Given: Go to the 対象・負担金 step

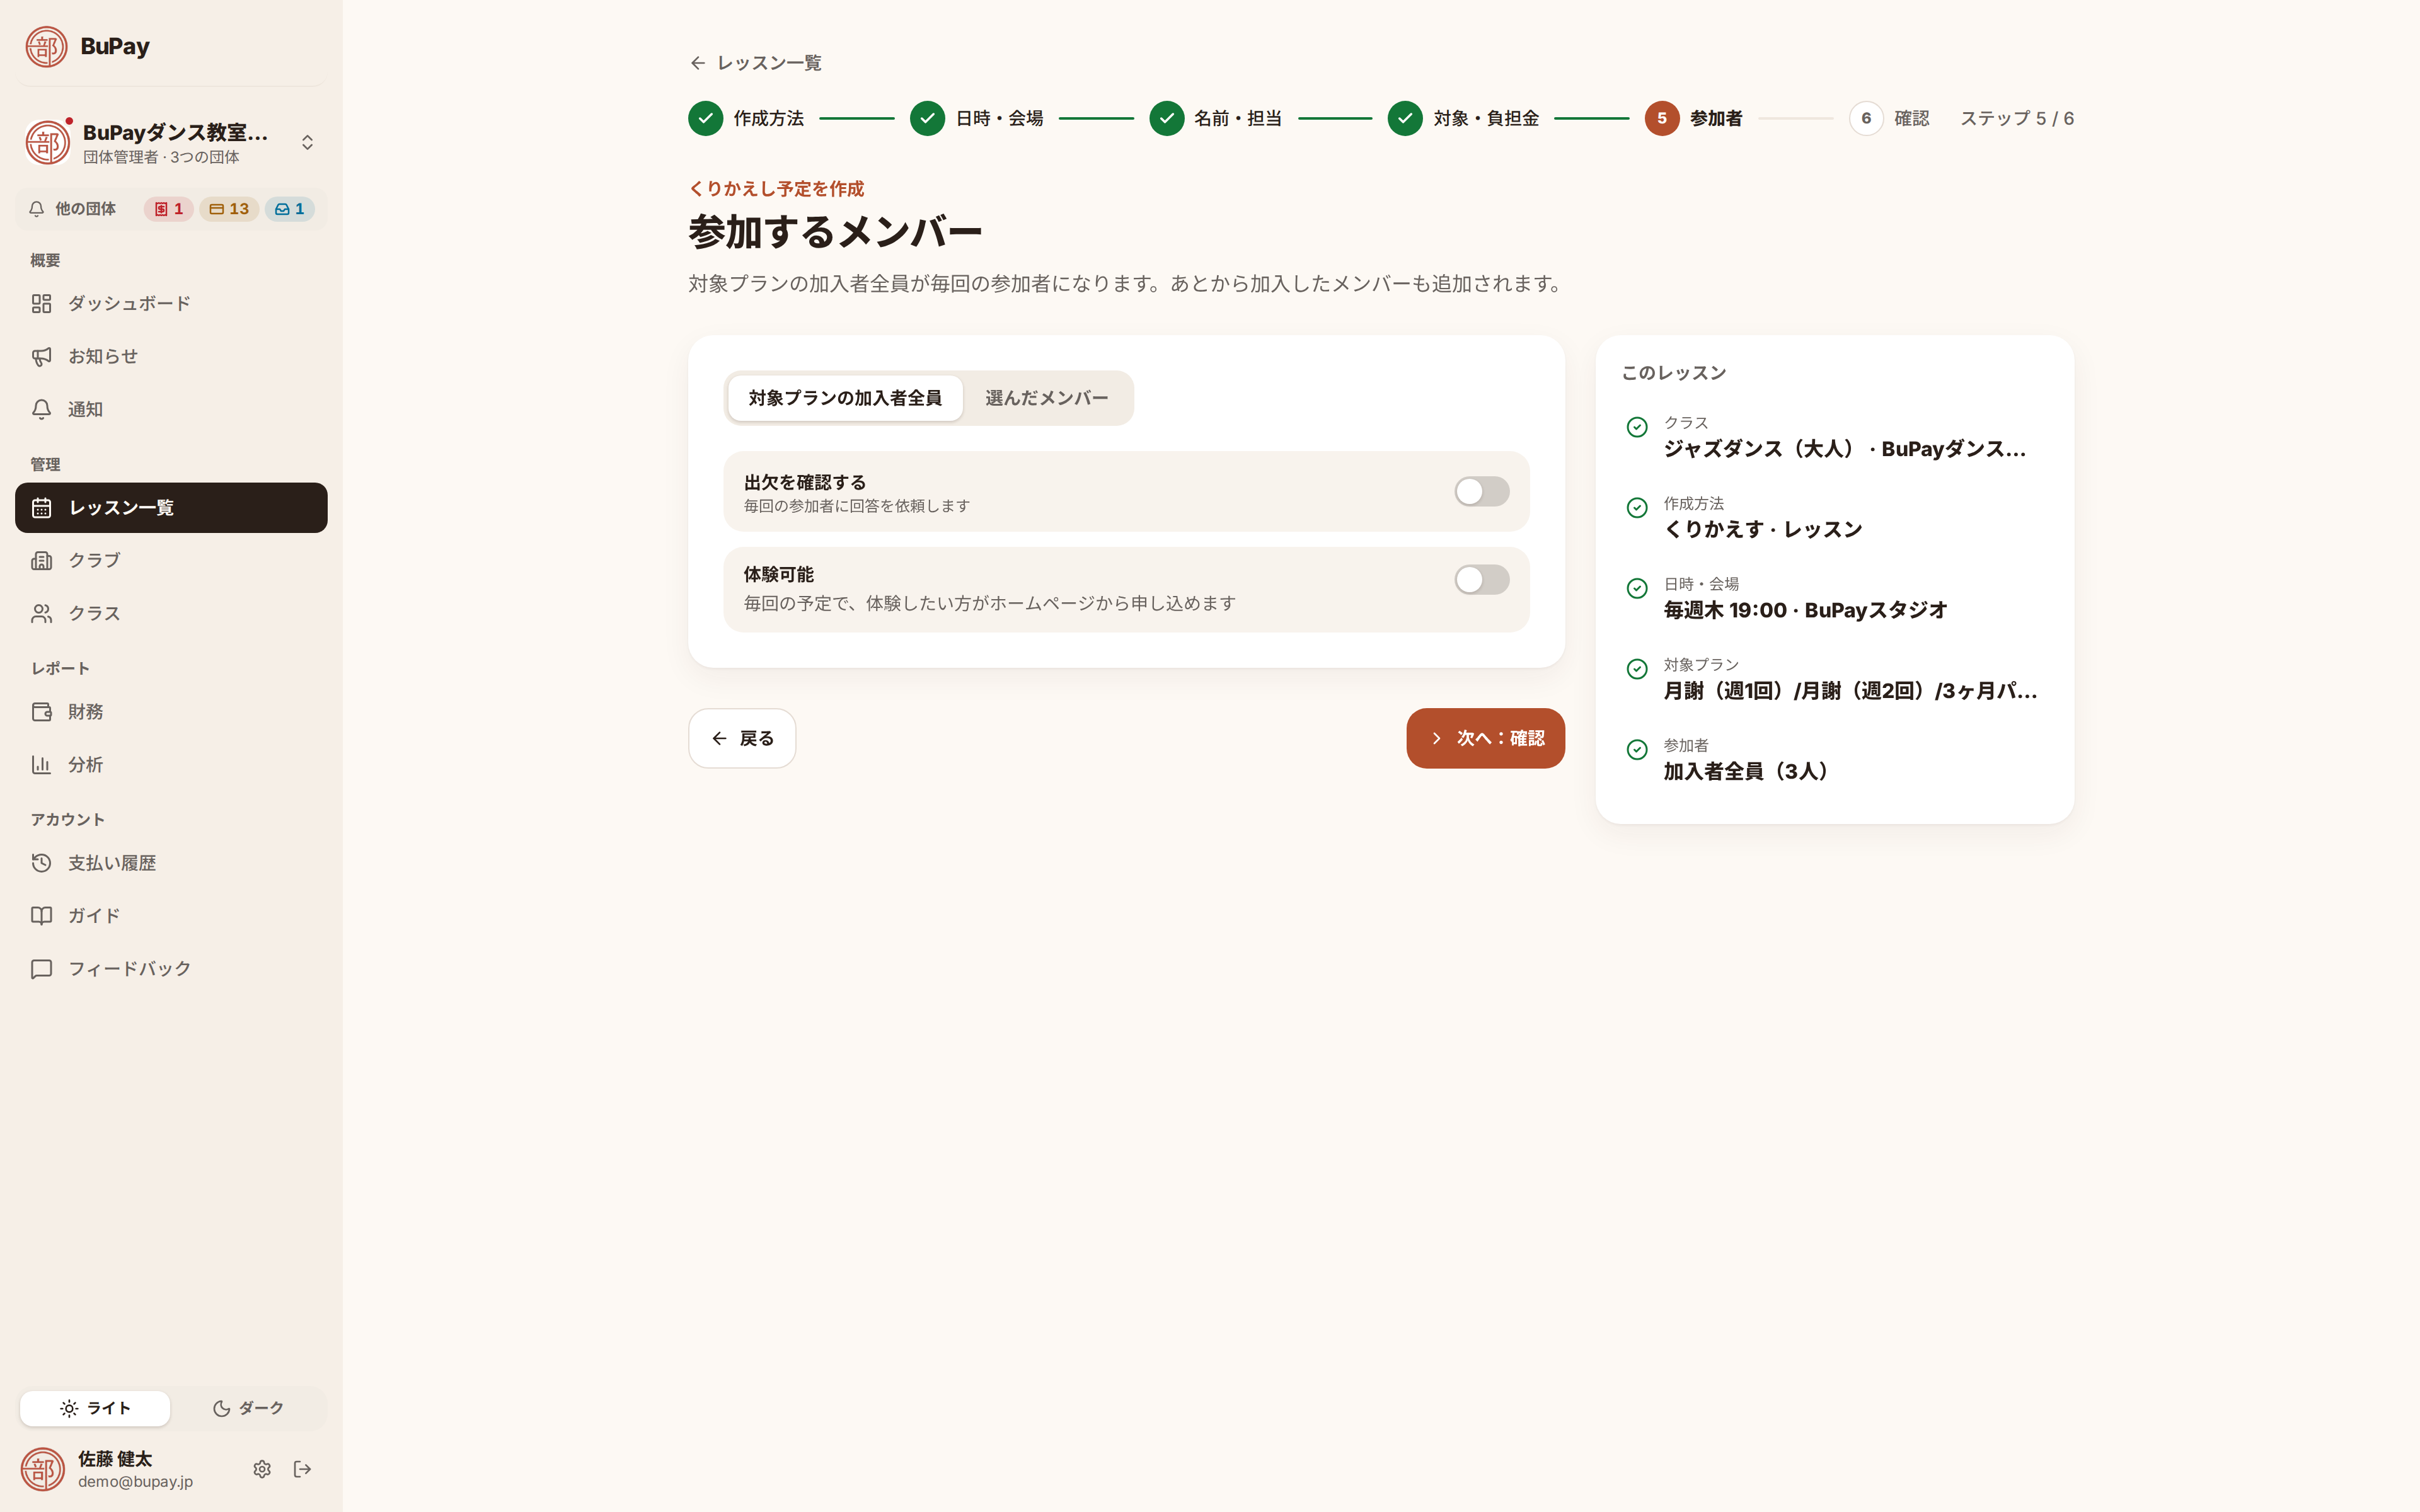Looking at the screenshot, I should pos(1464,118).
